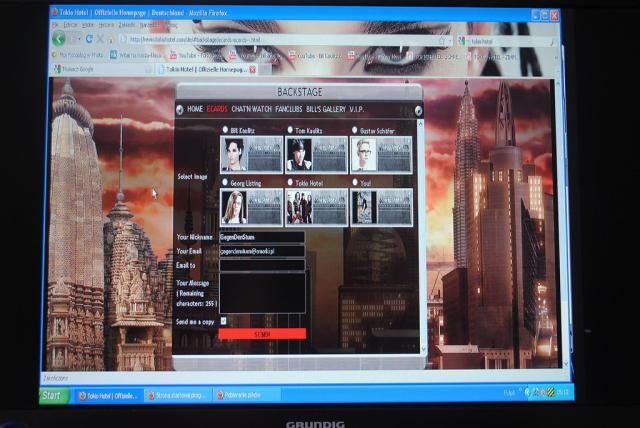This screenshot has height=428, width=640.
Task: Click the Email to input field
Action: (262, 266)
